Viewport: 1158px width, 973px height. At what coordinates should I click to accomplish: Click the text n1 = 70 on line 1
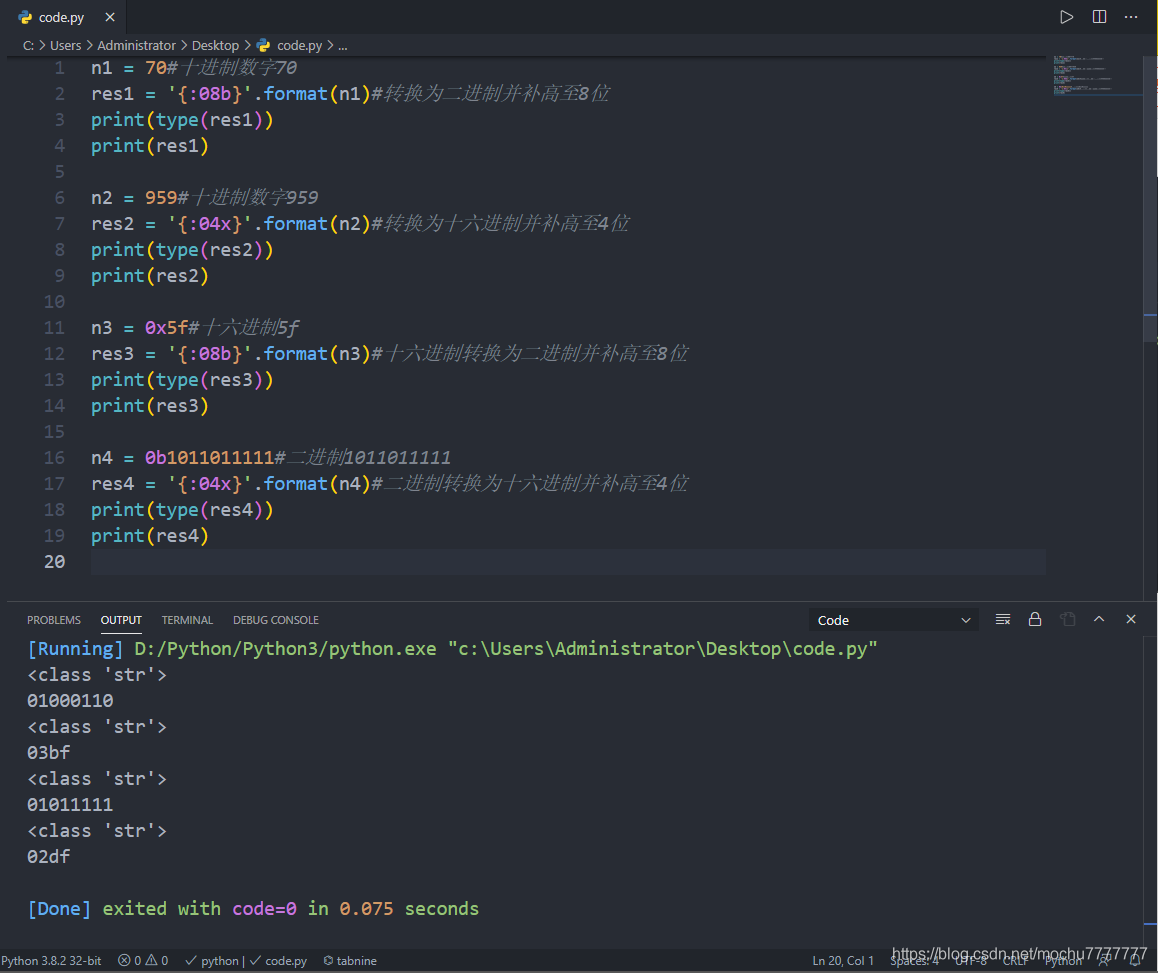(129, 68)
